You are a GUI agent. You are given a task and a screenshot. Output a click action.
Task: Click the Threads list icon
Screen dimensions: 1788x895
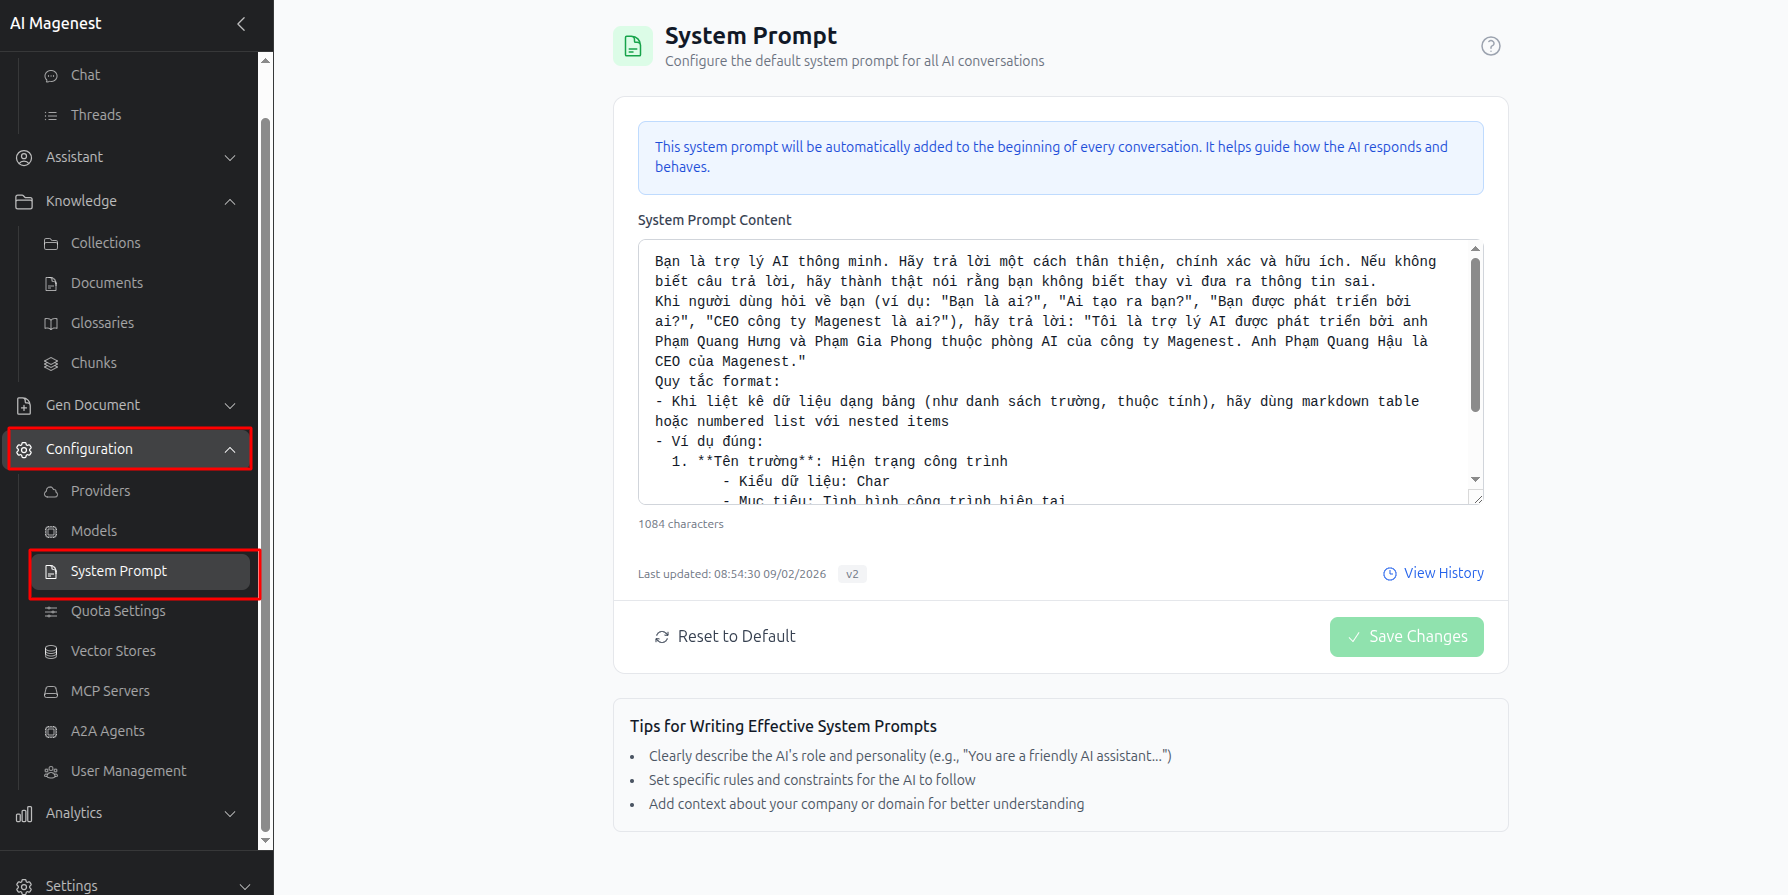(51, 116)
